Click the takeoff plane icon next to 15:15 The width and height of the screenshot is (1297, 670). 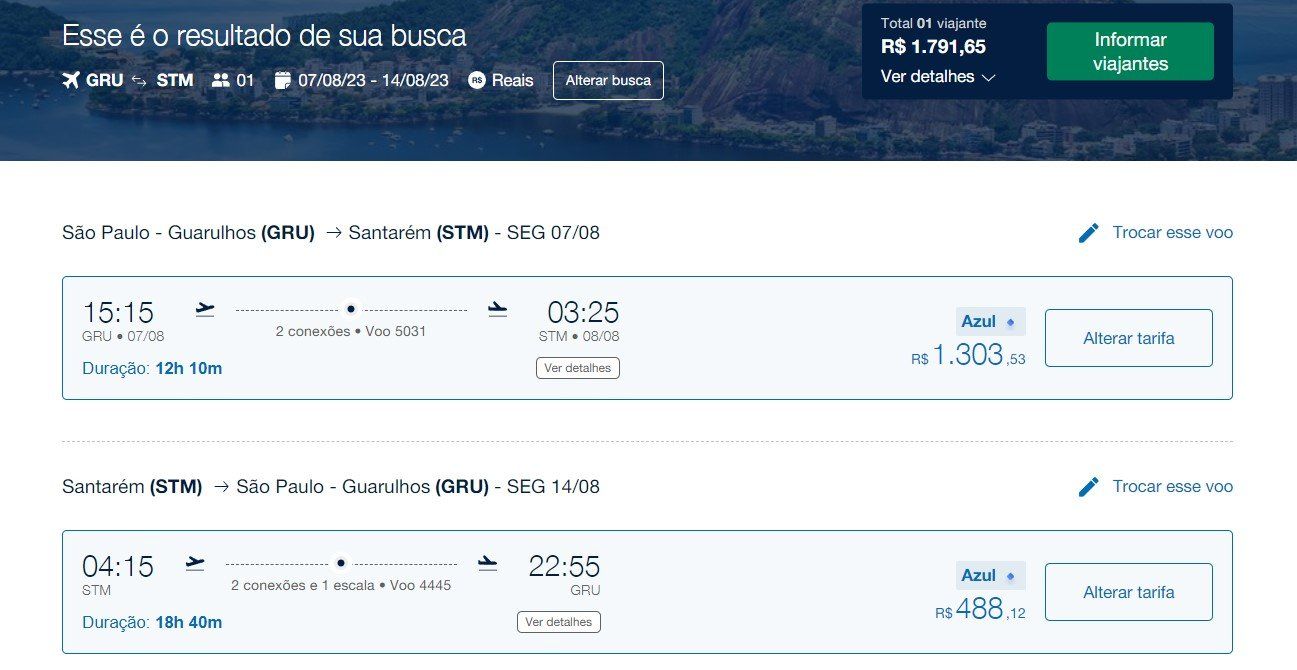(205, 309)
